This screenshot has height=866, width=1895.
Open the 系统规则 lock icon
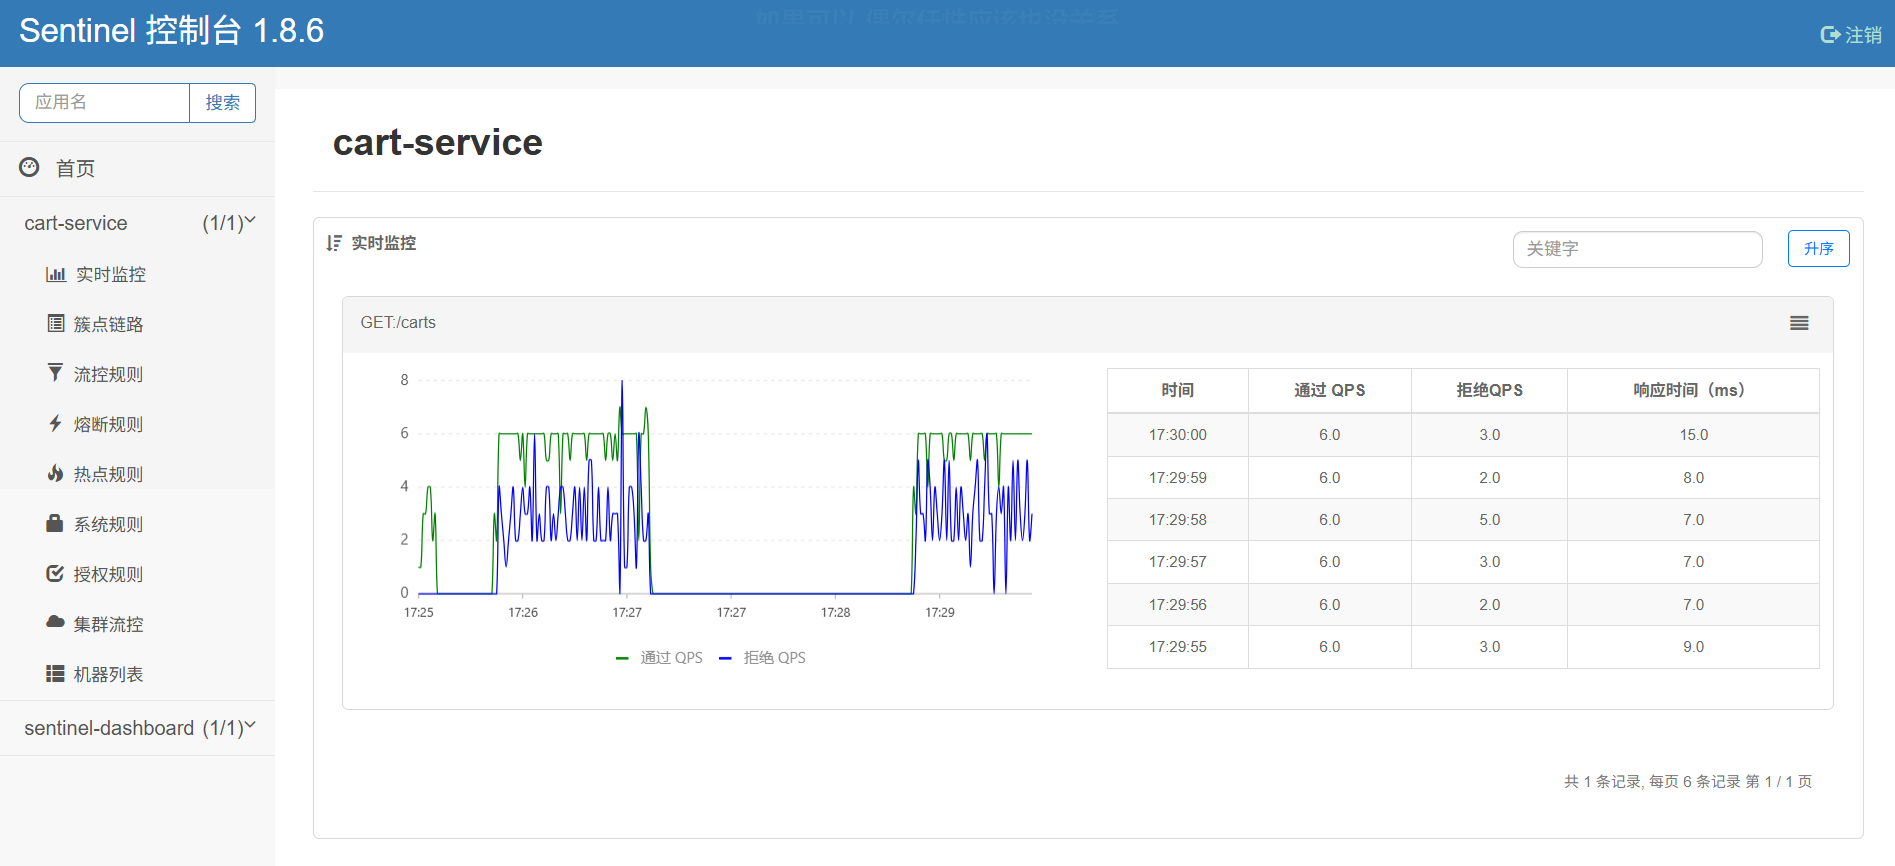click(55, 523)
